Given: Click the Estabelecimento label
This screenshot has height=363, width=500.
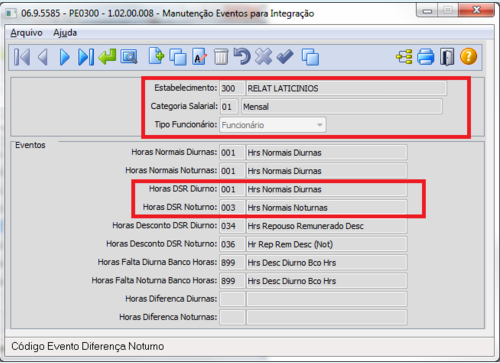Looking at the screenshot, I should [x=186, y=88].
